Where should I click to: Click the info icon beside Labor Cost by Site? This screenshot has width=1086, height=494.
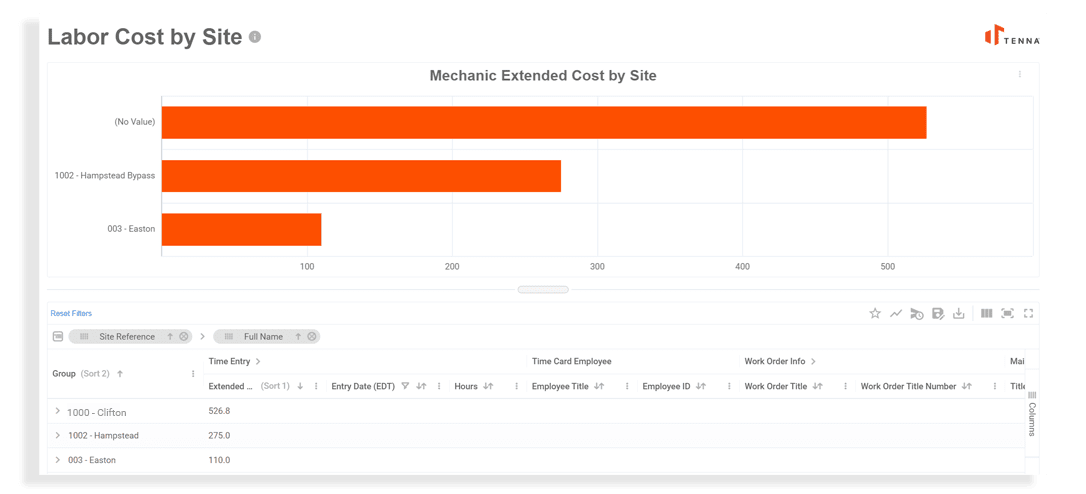point(255,37)
